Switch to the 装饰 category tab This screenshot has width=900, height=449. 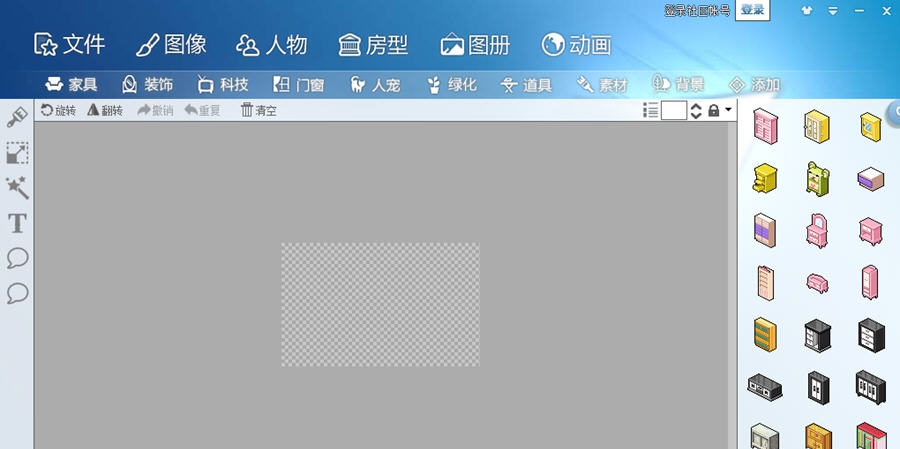(147, 85)
